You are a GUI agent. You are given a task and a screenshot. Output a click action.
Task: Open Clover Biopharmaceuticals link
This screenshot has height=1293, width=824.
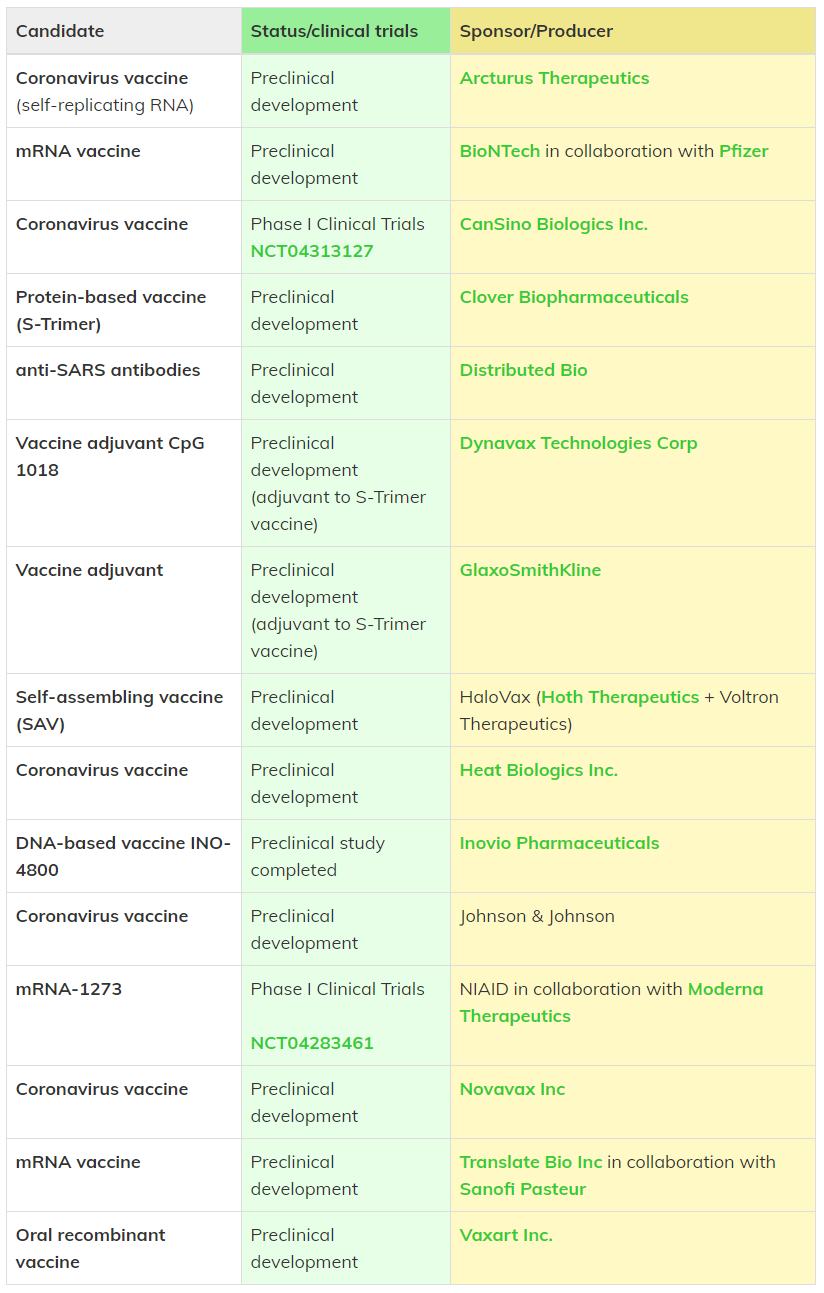click(573, 297)
